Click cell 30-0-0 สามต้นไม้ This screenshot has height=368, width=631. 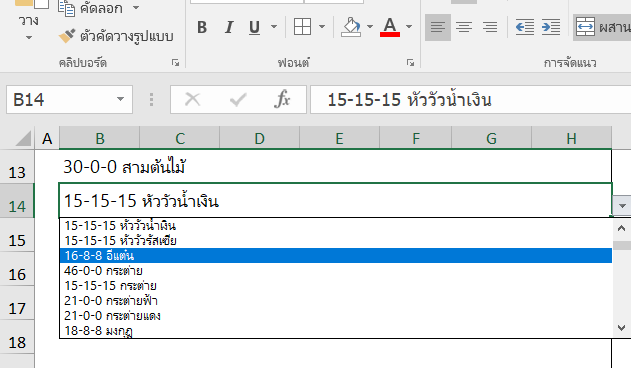pyautogui.click(x=335, y=166)
